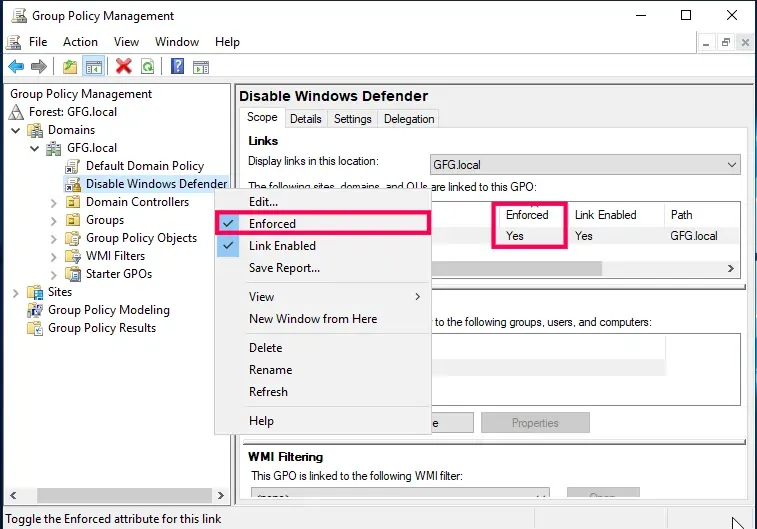Open the File menu

point(38,42)
